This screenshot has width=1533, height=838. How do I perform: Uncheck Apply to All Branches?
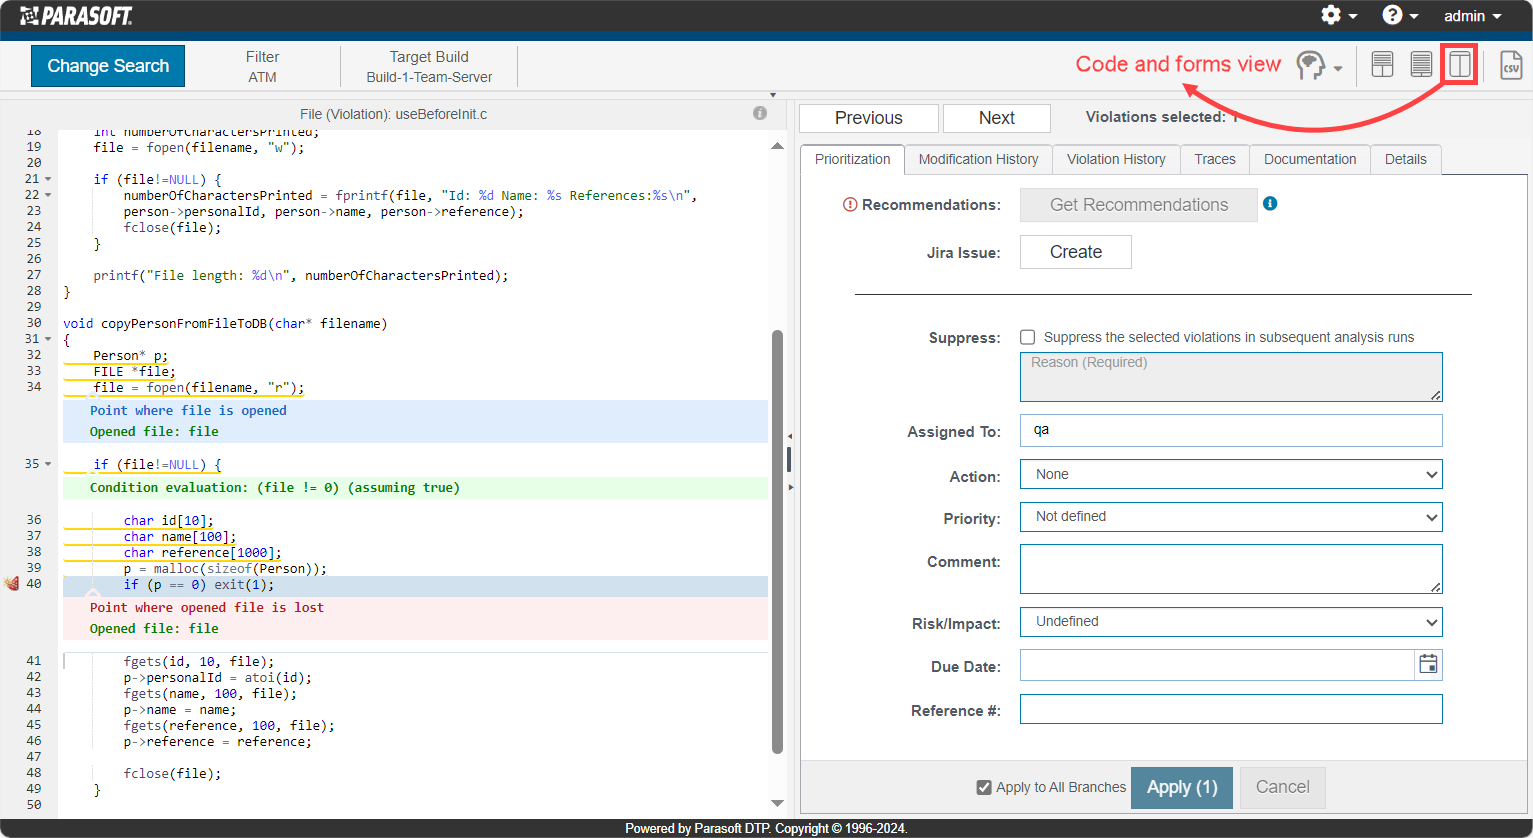pos(984,787)
